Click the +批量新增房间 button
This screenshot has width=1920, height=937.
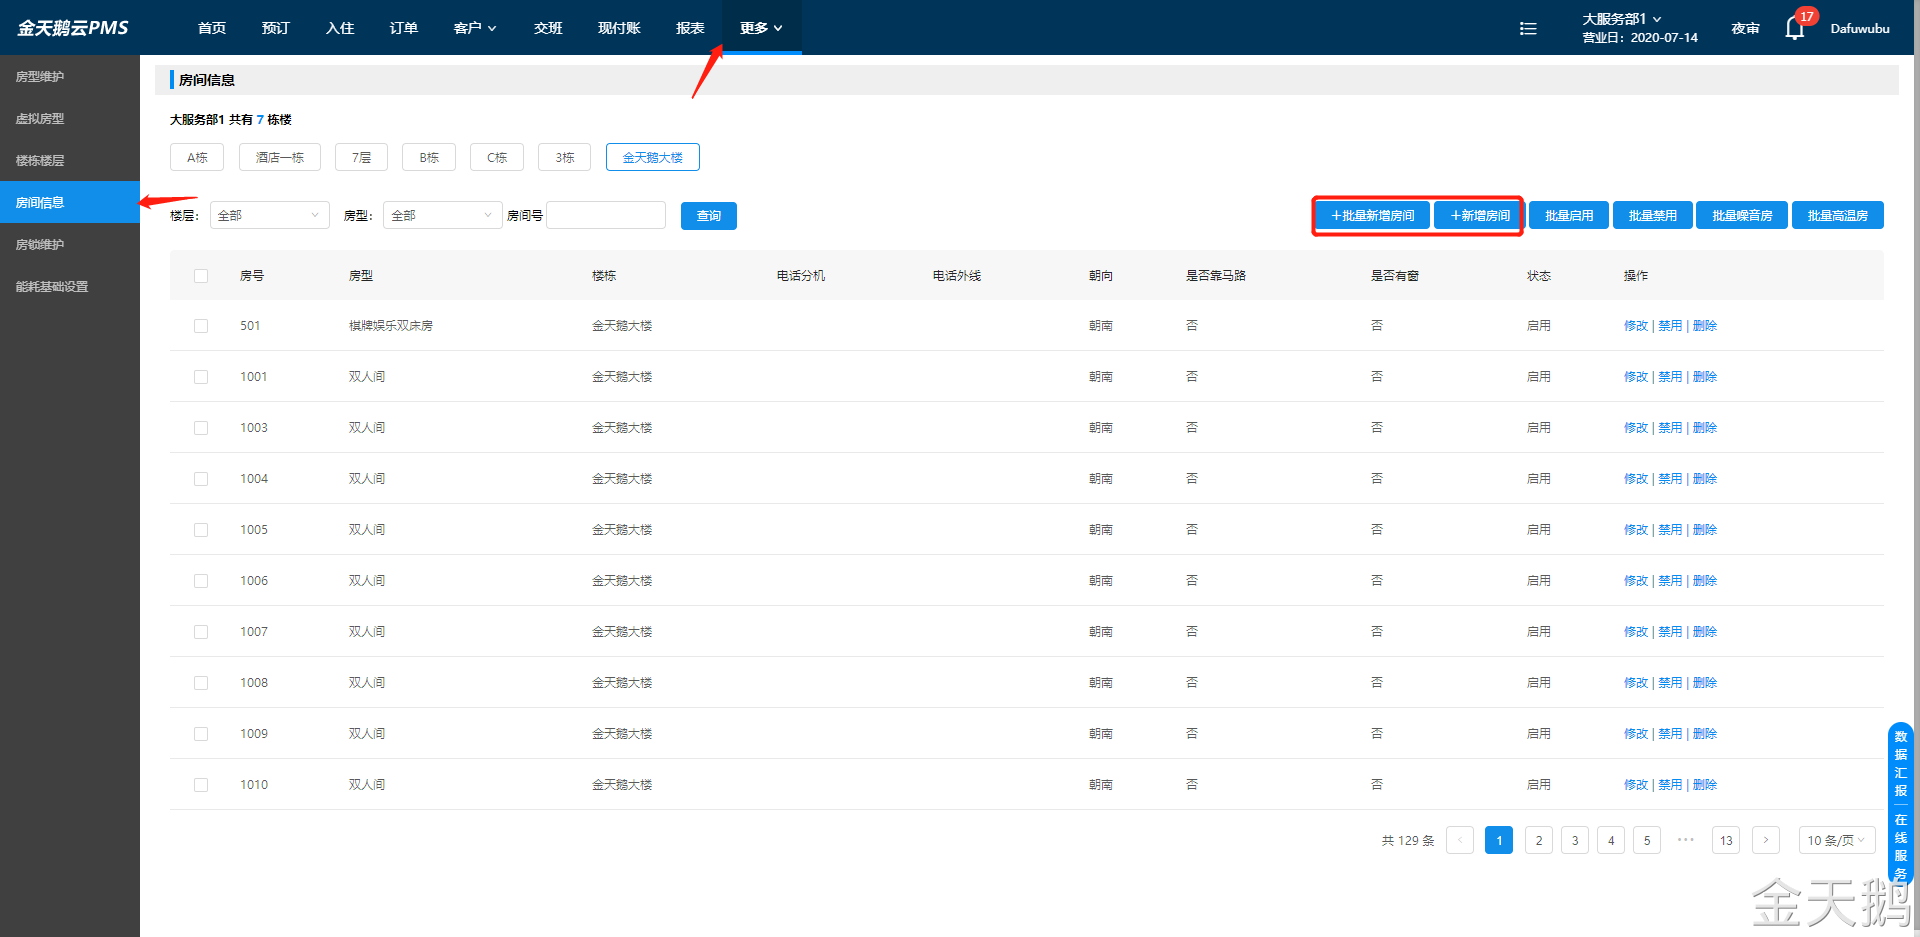coord(1373,215)
